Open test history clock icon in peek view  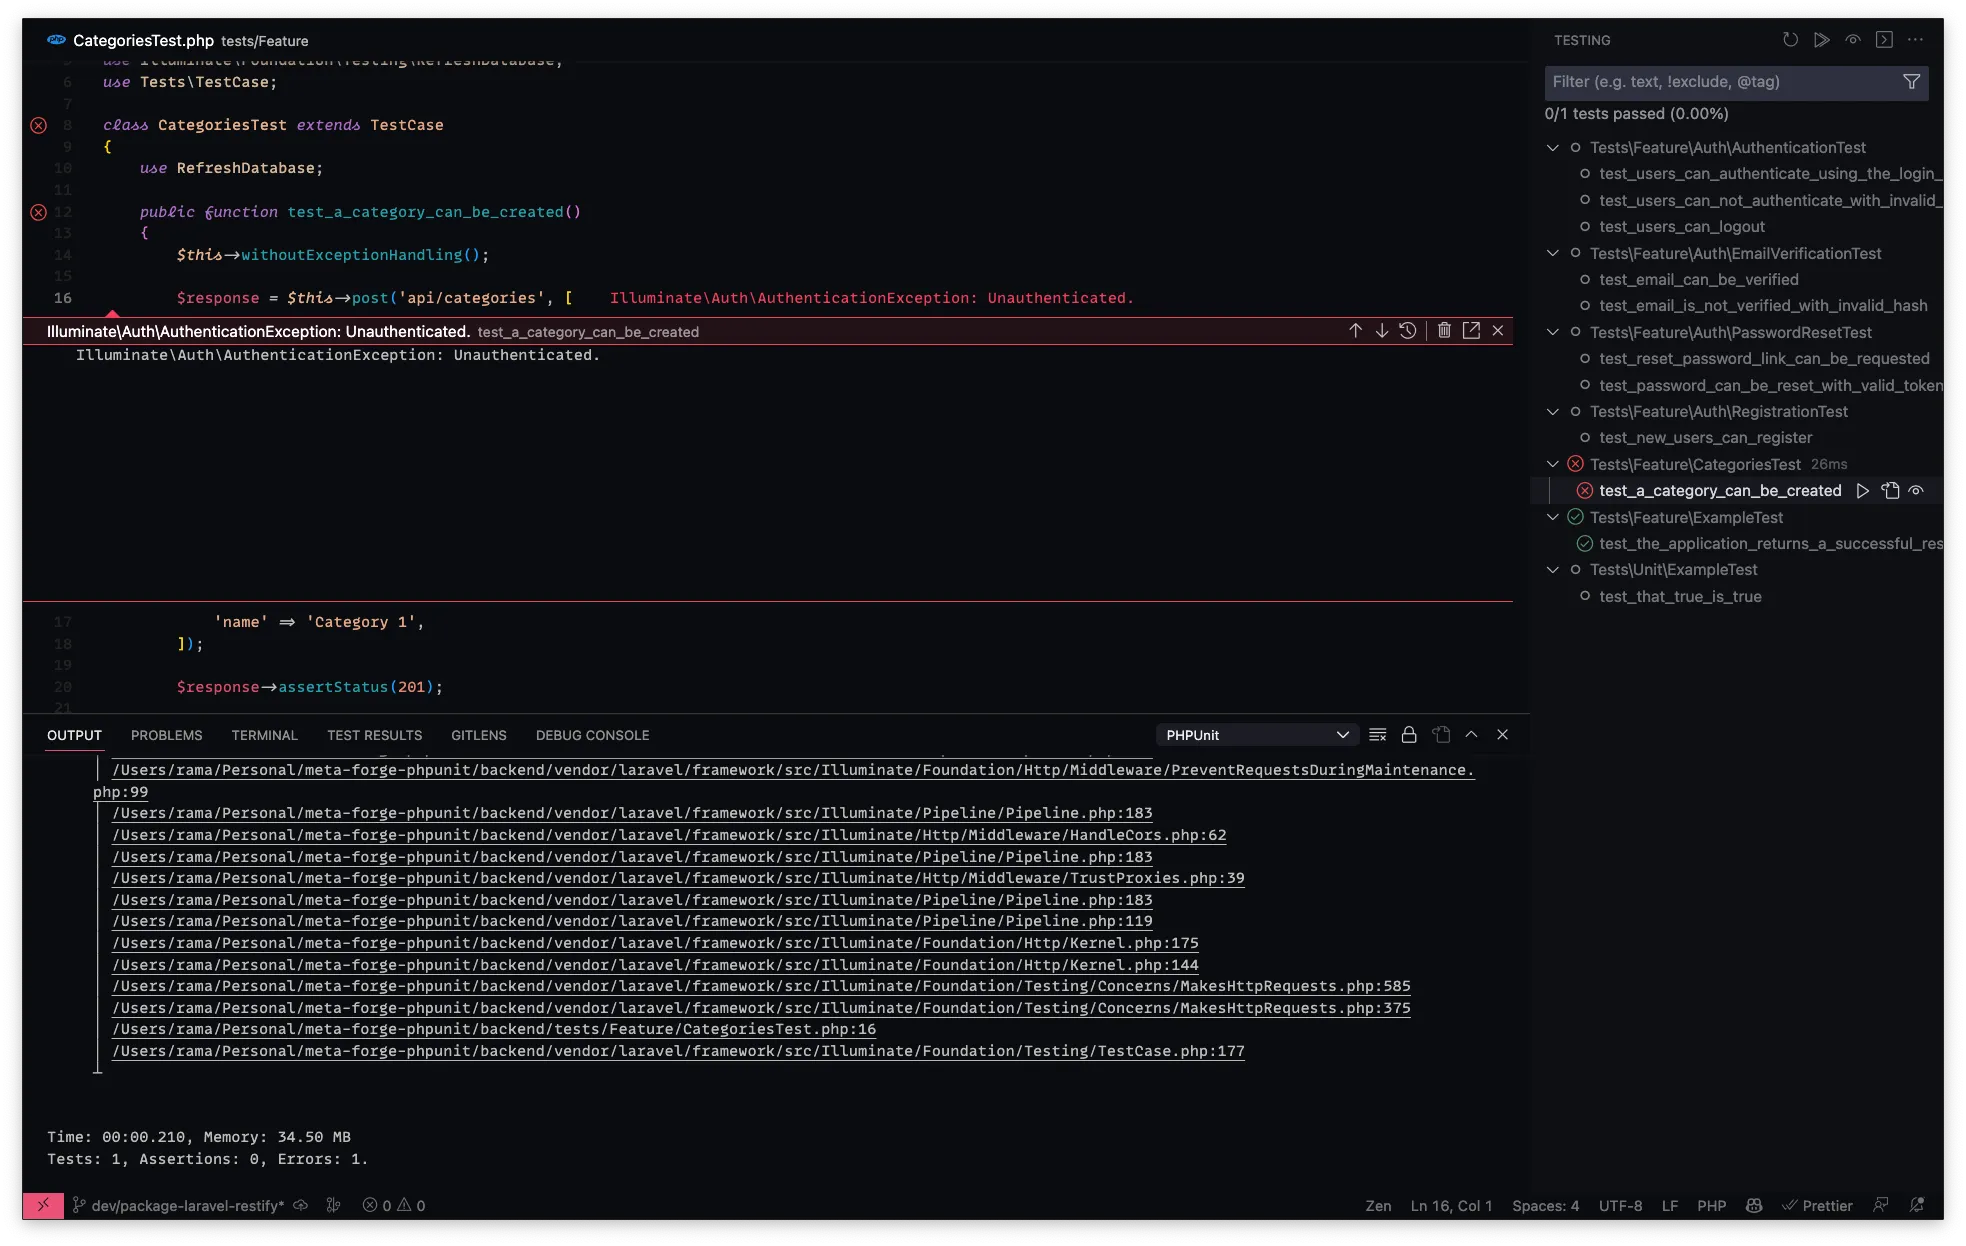pyautogui.click(x=1408, y=331)
